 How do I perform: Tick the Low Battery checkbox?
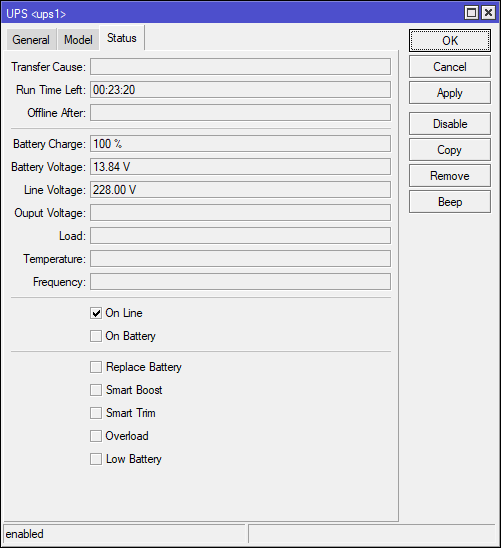(x=96, y=459)
